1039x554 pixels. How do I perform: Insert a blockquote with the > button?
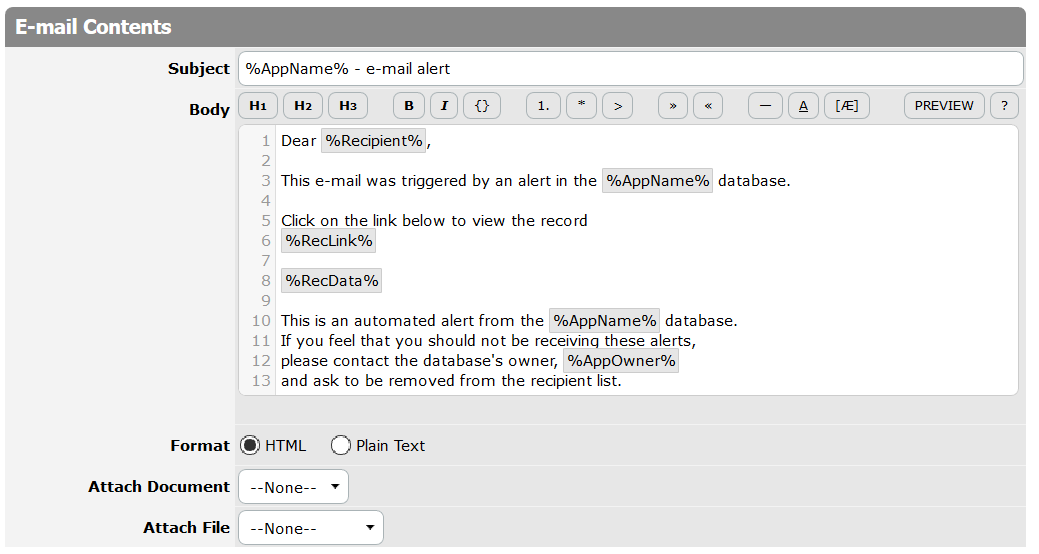(x=618, y=106)
